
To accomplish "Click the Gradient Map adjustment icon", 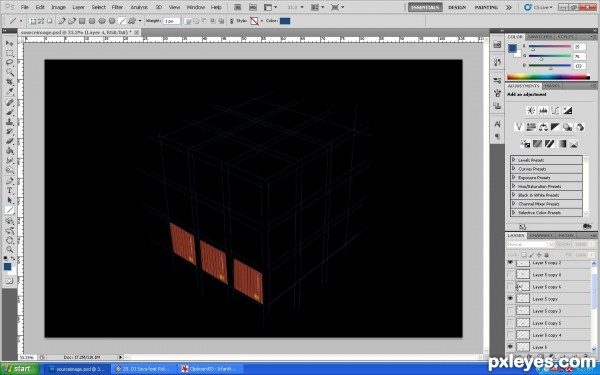I will pos(561,144).
